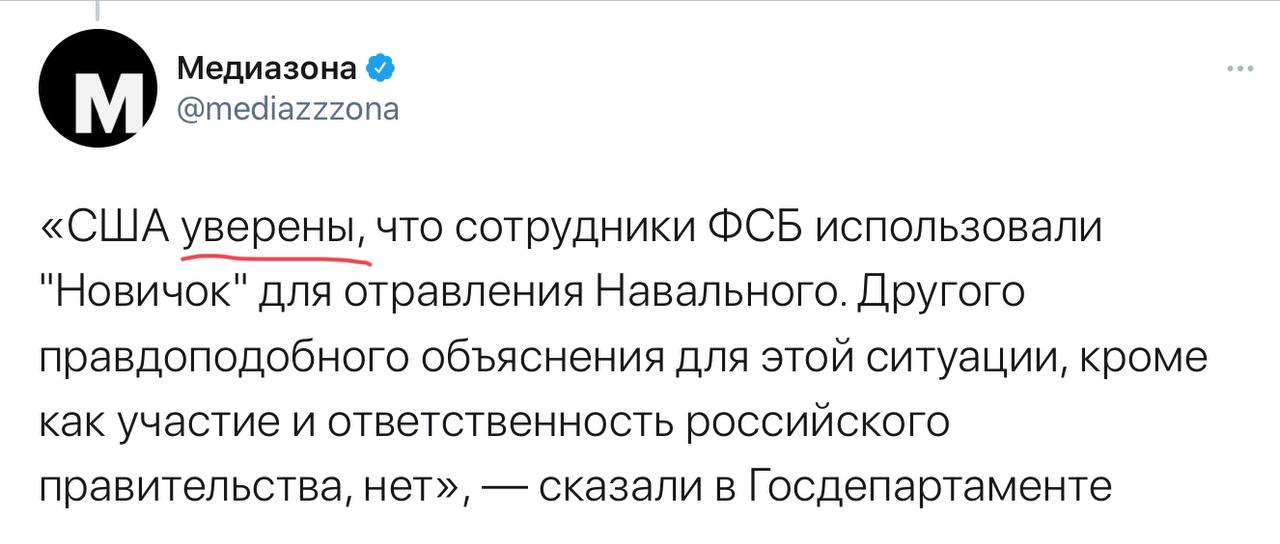Click the Медиазона profile avatar
The image size is (1280, 544).
click(93, 97)
